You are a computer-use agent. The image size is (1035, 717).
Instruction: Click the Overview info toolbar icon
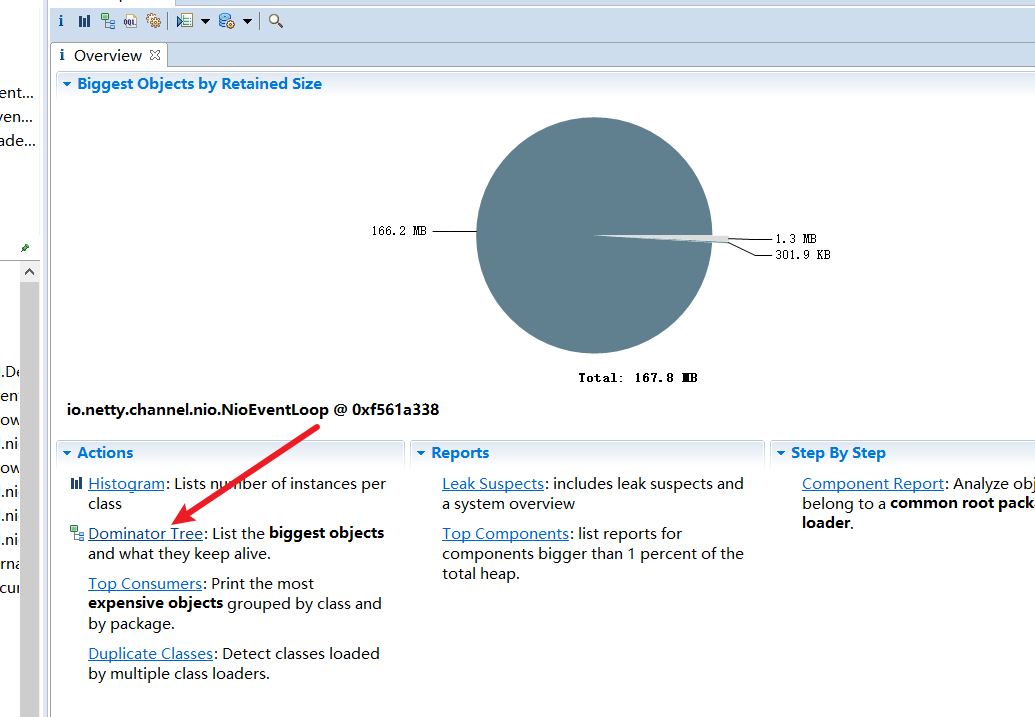click(x=61, y=21)
